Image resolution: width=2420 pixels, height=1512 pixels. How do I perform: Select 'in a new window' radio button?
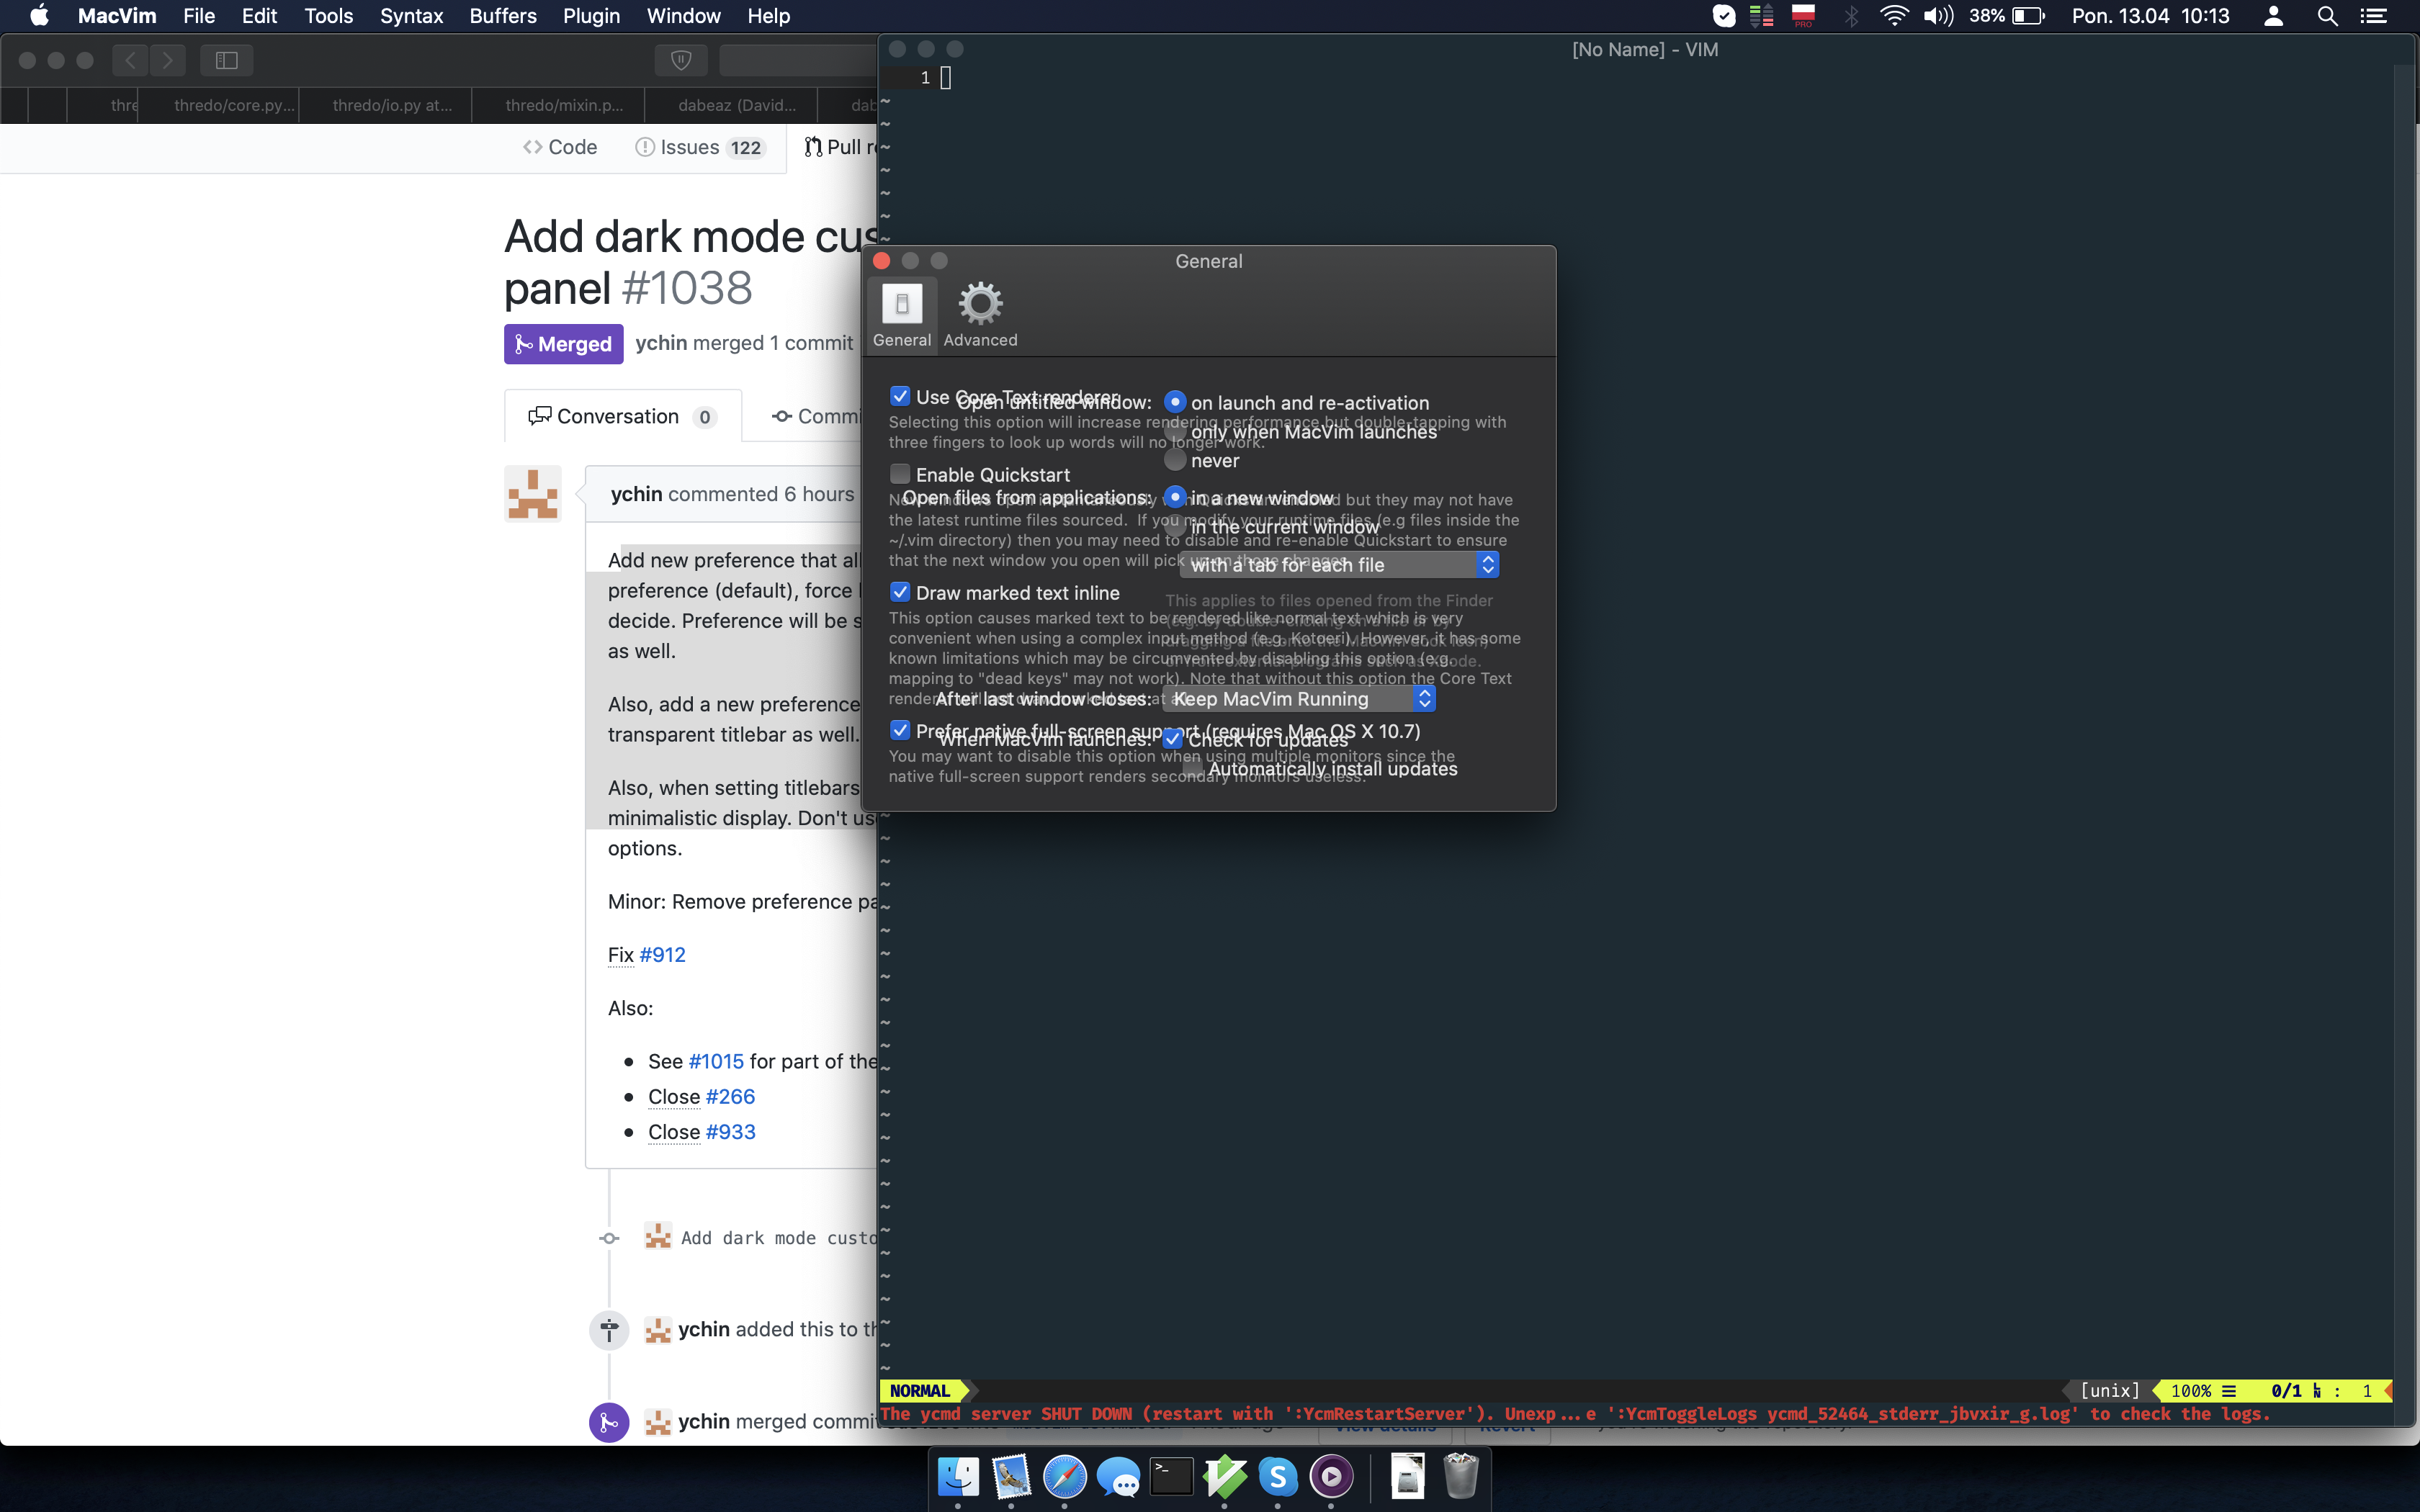coord(1175,497)
